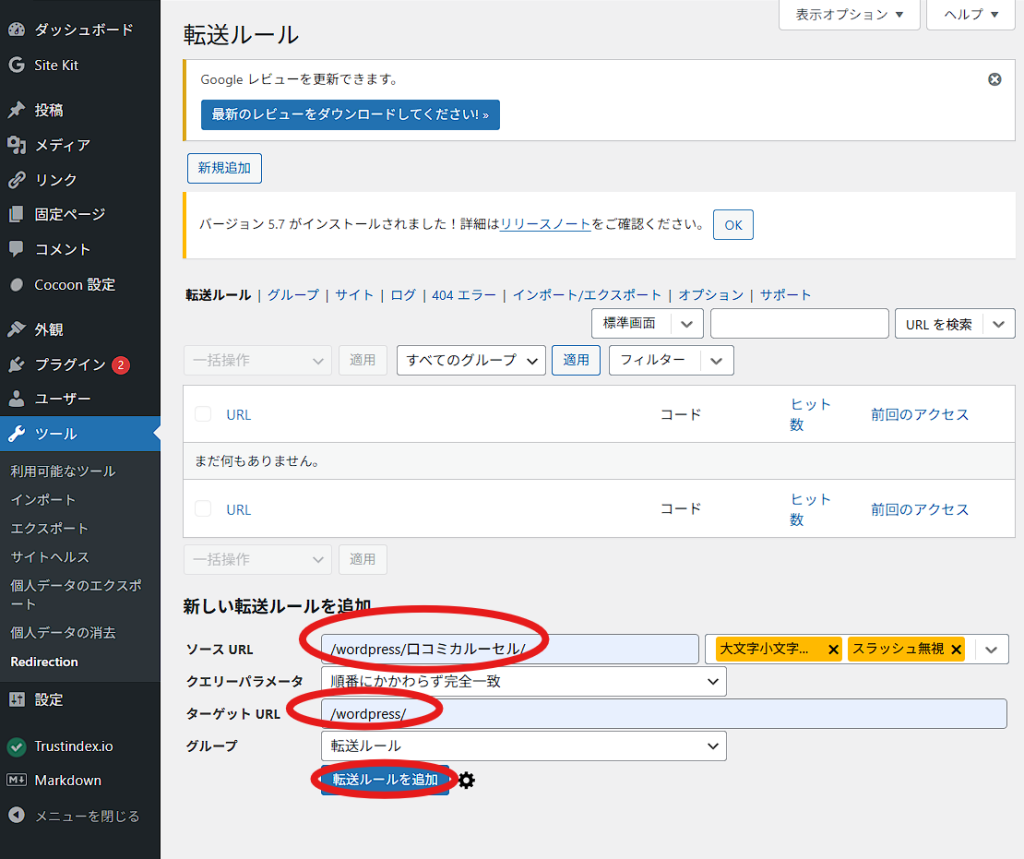The height and width of the screenshot is (859, 1024).
Task: Switch to the サイト tab
Action: click(x=355, y=295)
